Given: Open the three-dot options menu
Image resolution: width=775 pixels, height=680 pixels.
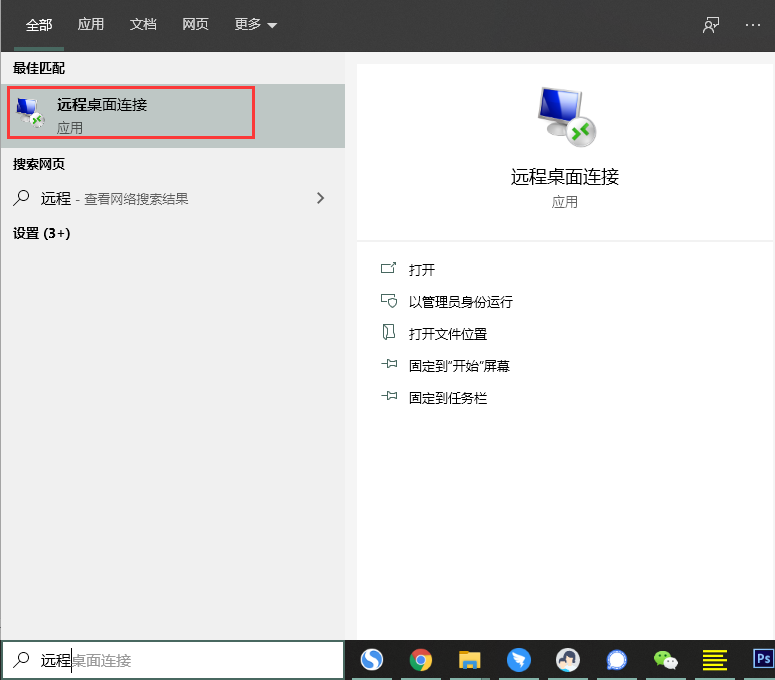Looking at the screenshot, I should 753,25.
